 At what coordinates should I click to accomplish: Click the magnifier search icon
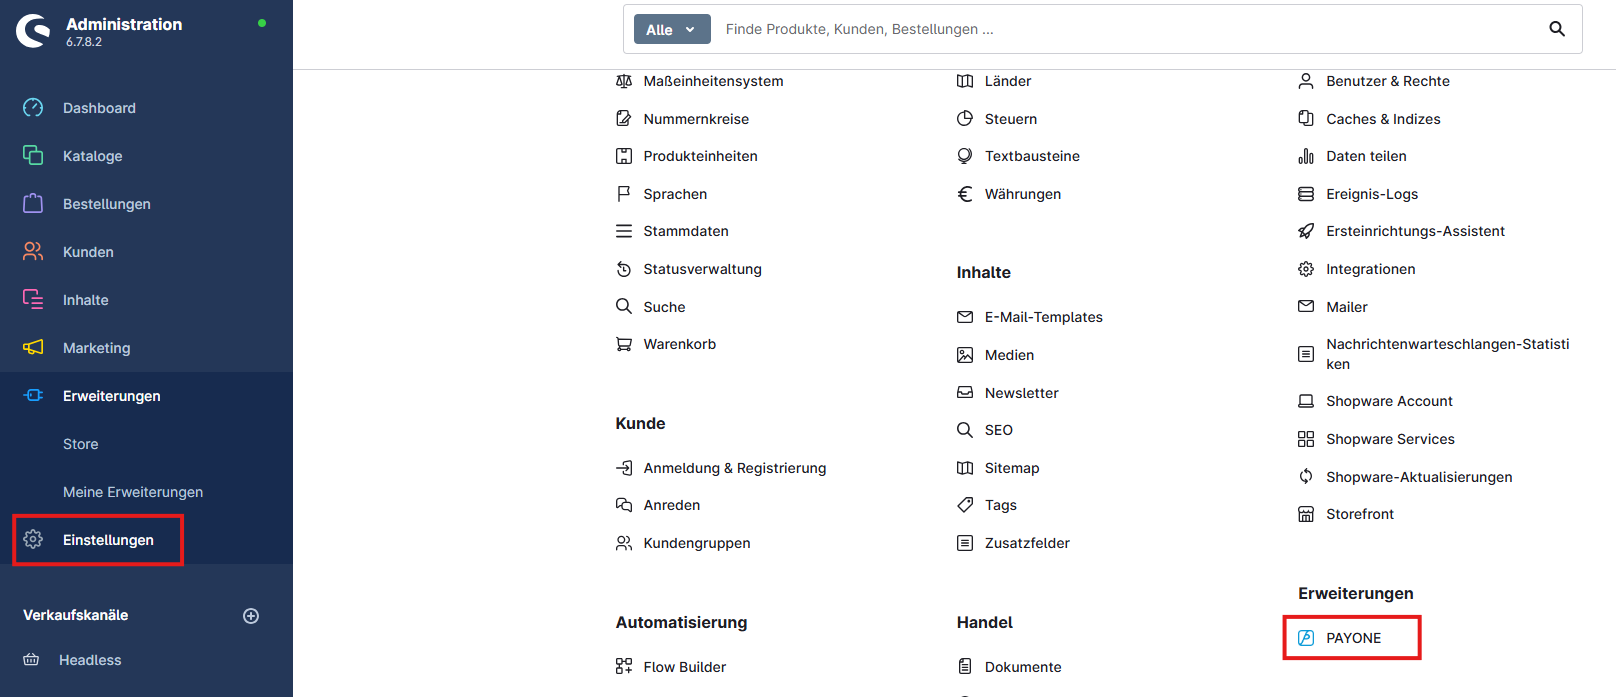(1557, 29)
